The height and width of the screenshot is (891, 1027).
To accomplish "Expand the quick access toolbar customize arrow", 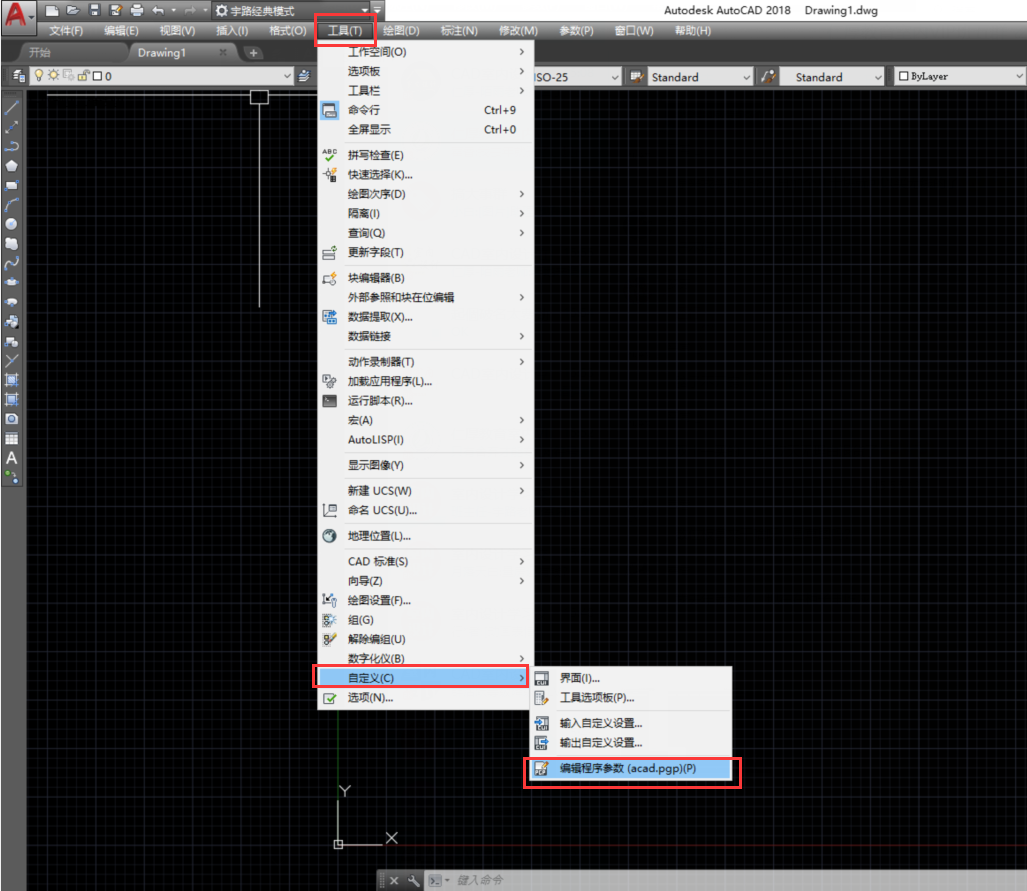I will tap(377, 10).
